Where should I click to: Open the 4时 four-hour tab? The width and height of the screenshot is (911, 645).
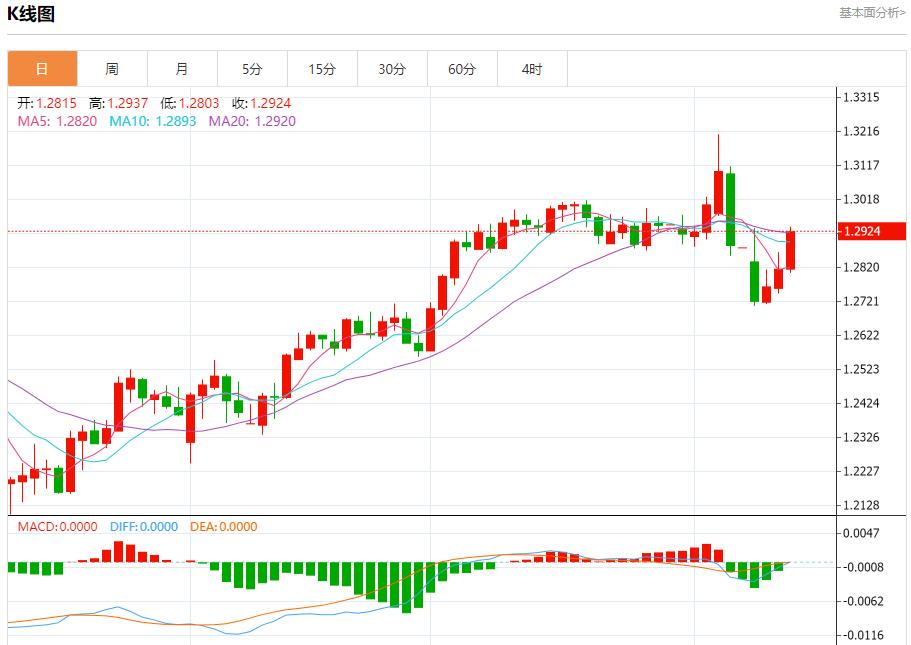(x=532, y=69)
